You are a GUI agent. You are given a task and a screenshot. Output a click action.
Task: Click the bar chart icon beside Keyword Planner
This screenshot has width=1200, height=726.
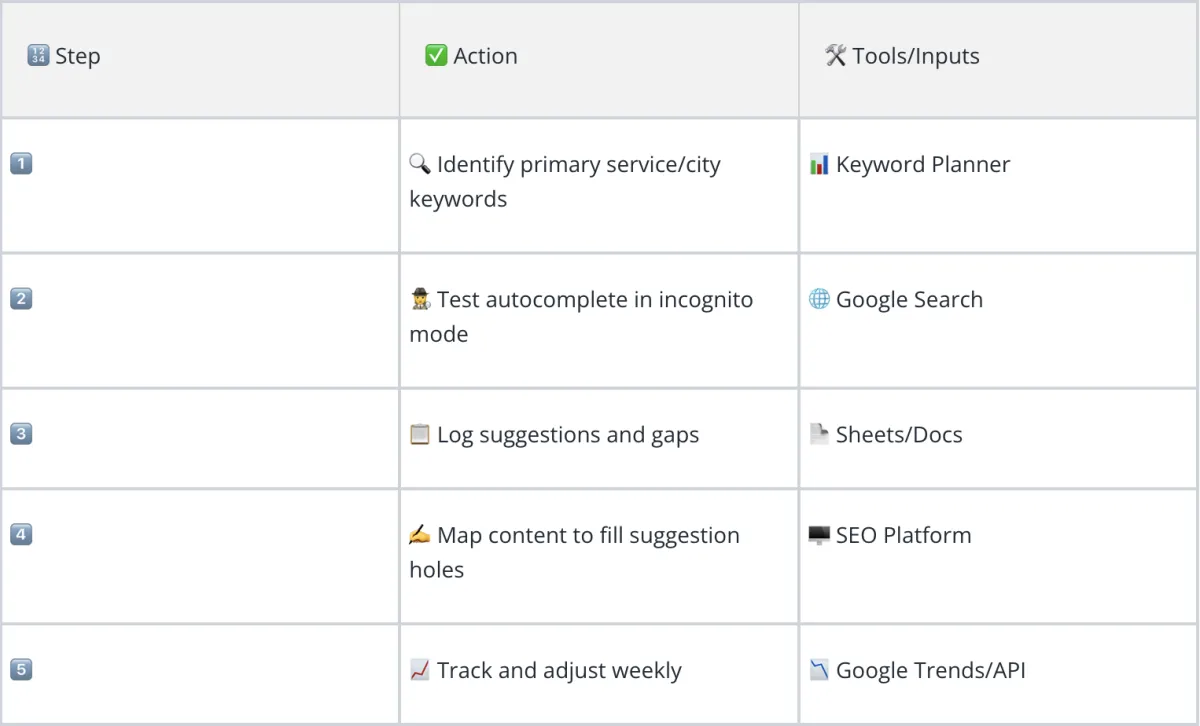(819, 164)
